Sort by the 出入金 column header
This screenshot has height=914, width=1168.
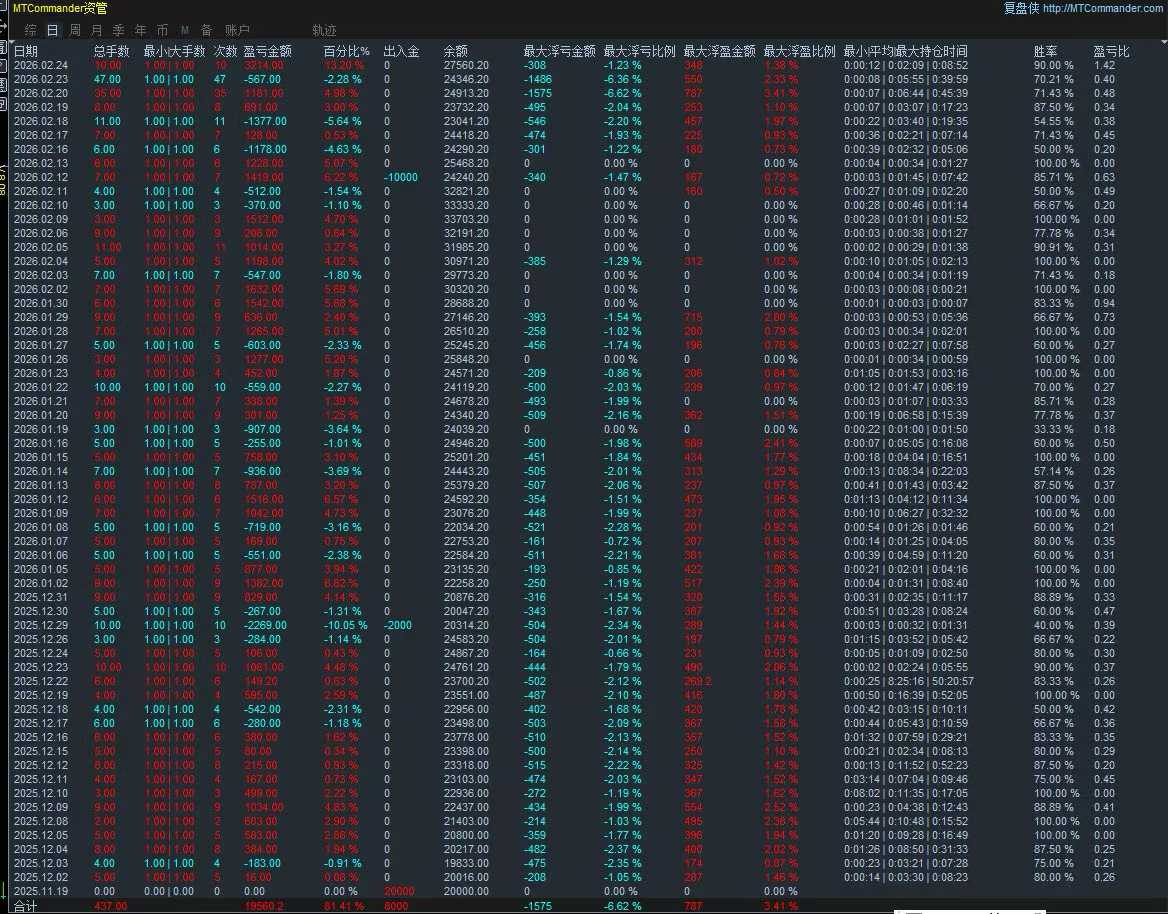[402, 51]
